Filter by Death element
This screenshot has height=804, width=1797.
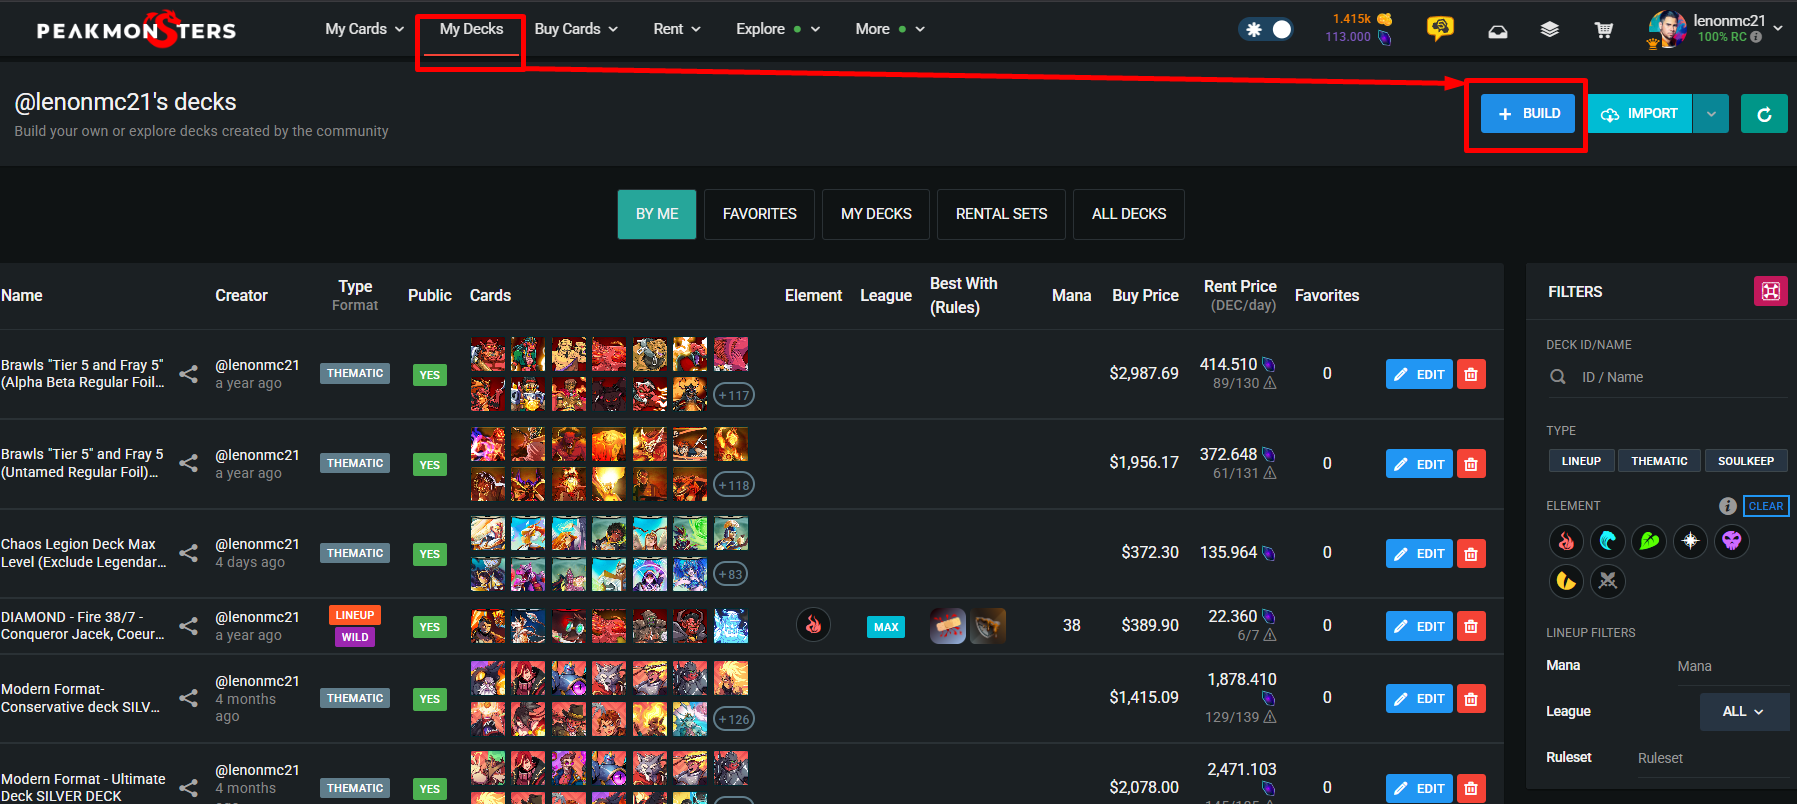coord(1732,541)
